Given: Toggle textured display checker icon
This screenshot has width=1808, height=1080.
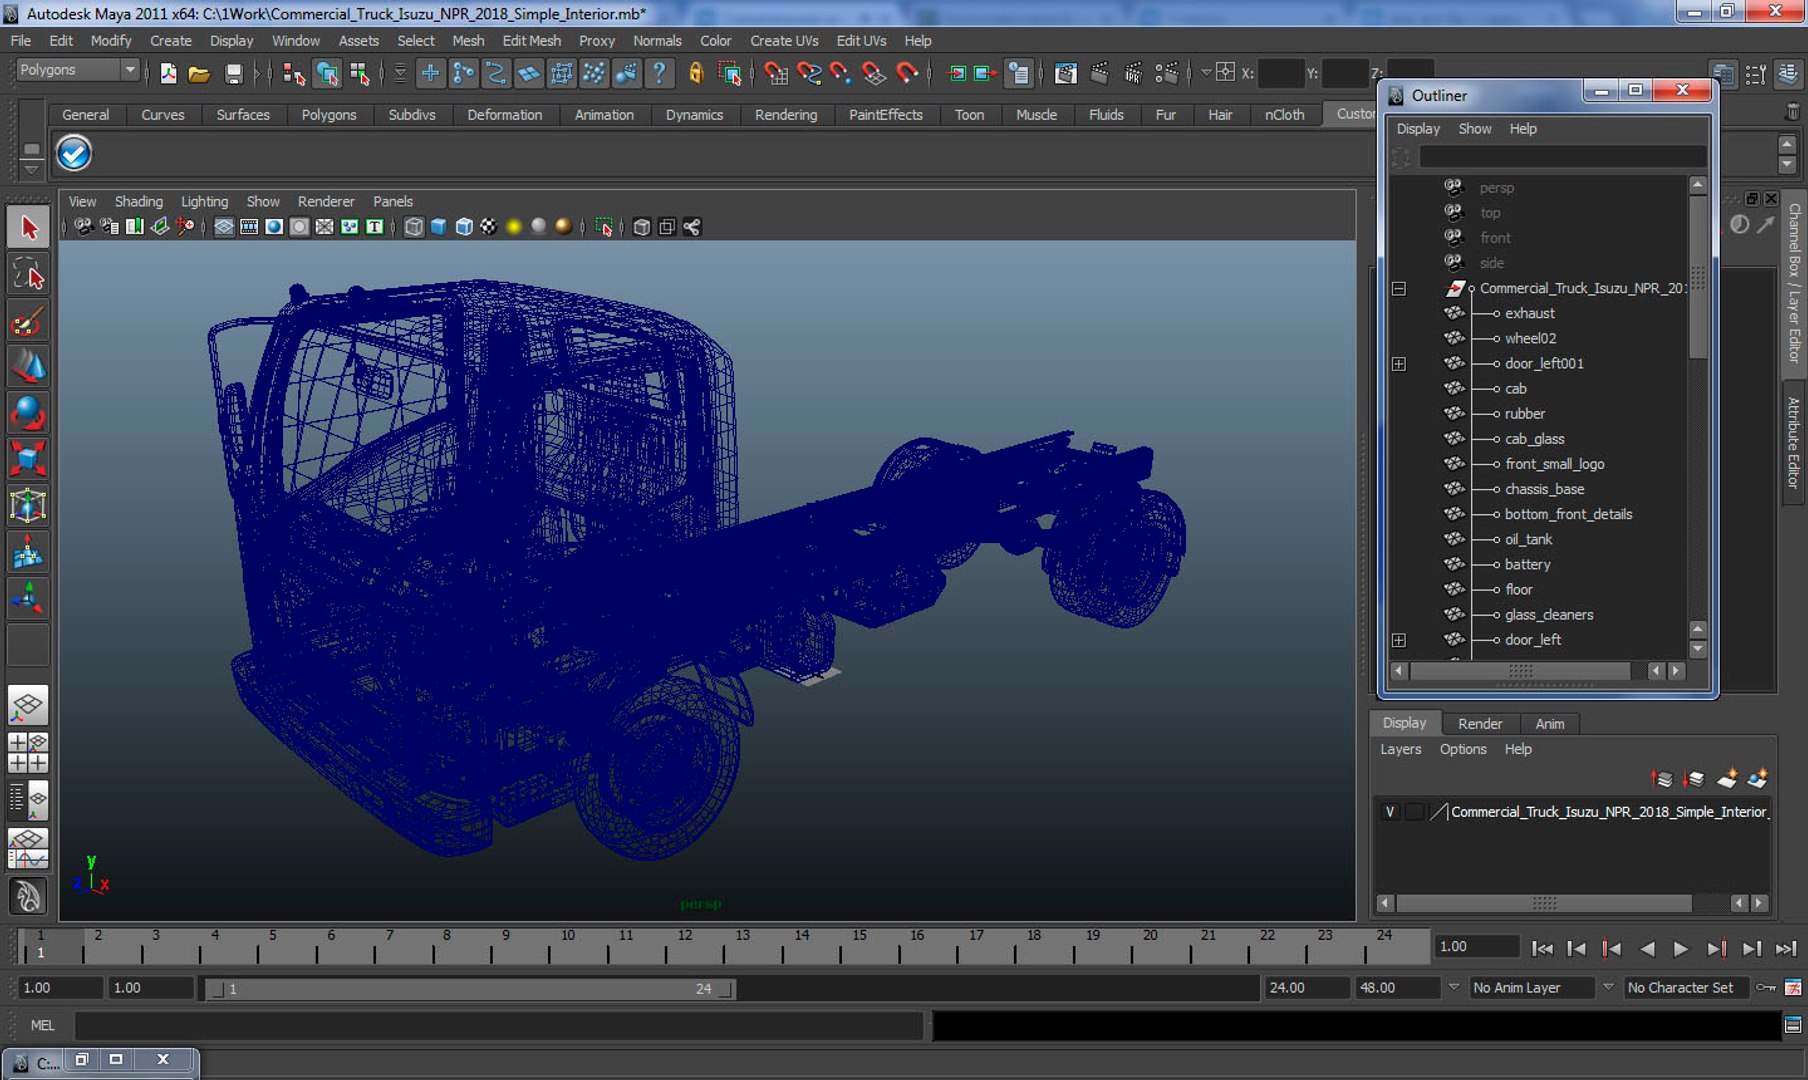Looking at the screenshot, I should pyautogui.click(x=489, y=227).
